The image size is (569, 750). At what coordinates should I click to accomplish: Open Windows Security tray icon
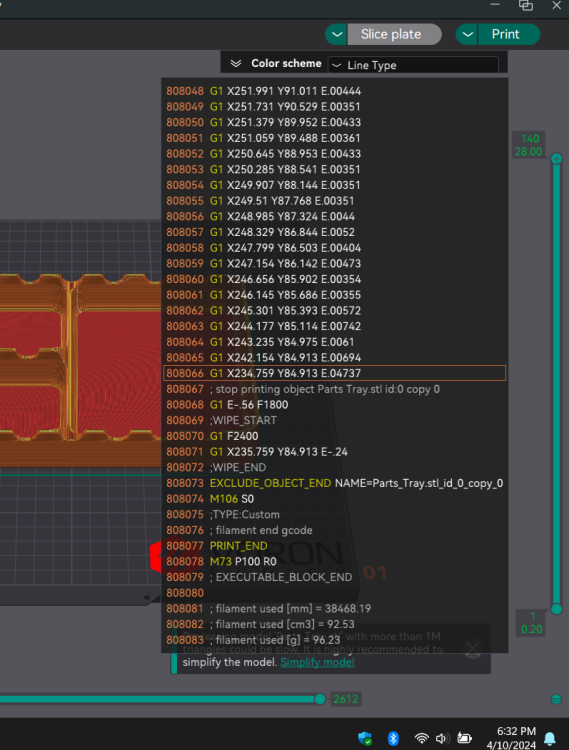365,738
